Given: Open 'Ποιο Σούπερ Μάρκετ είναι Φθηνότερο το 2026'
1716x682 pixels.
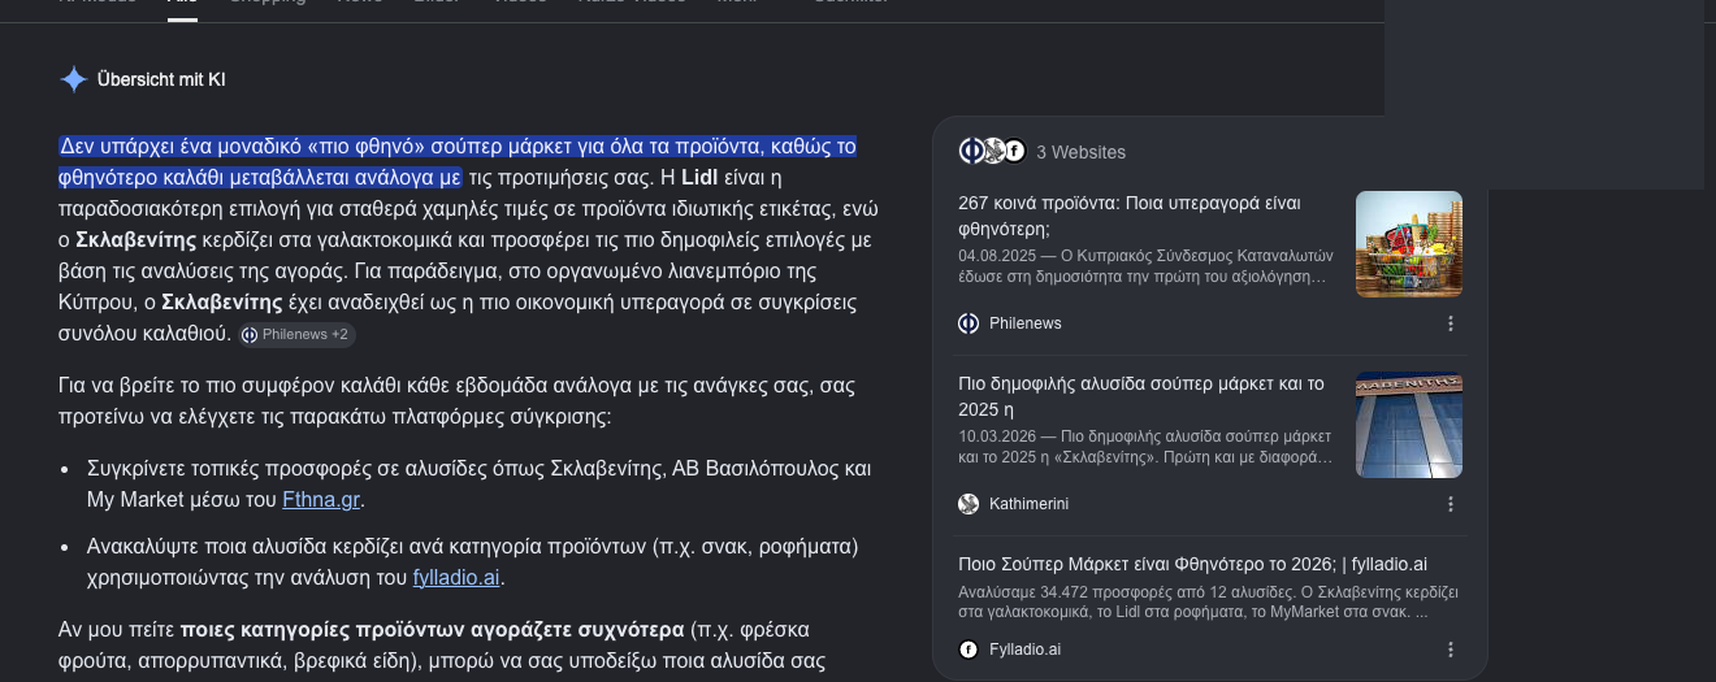Looking at the screenshot, I should pyautogui.click(x=1192, y=564).
